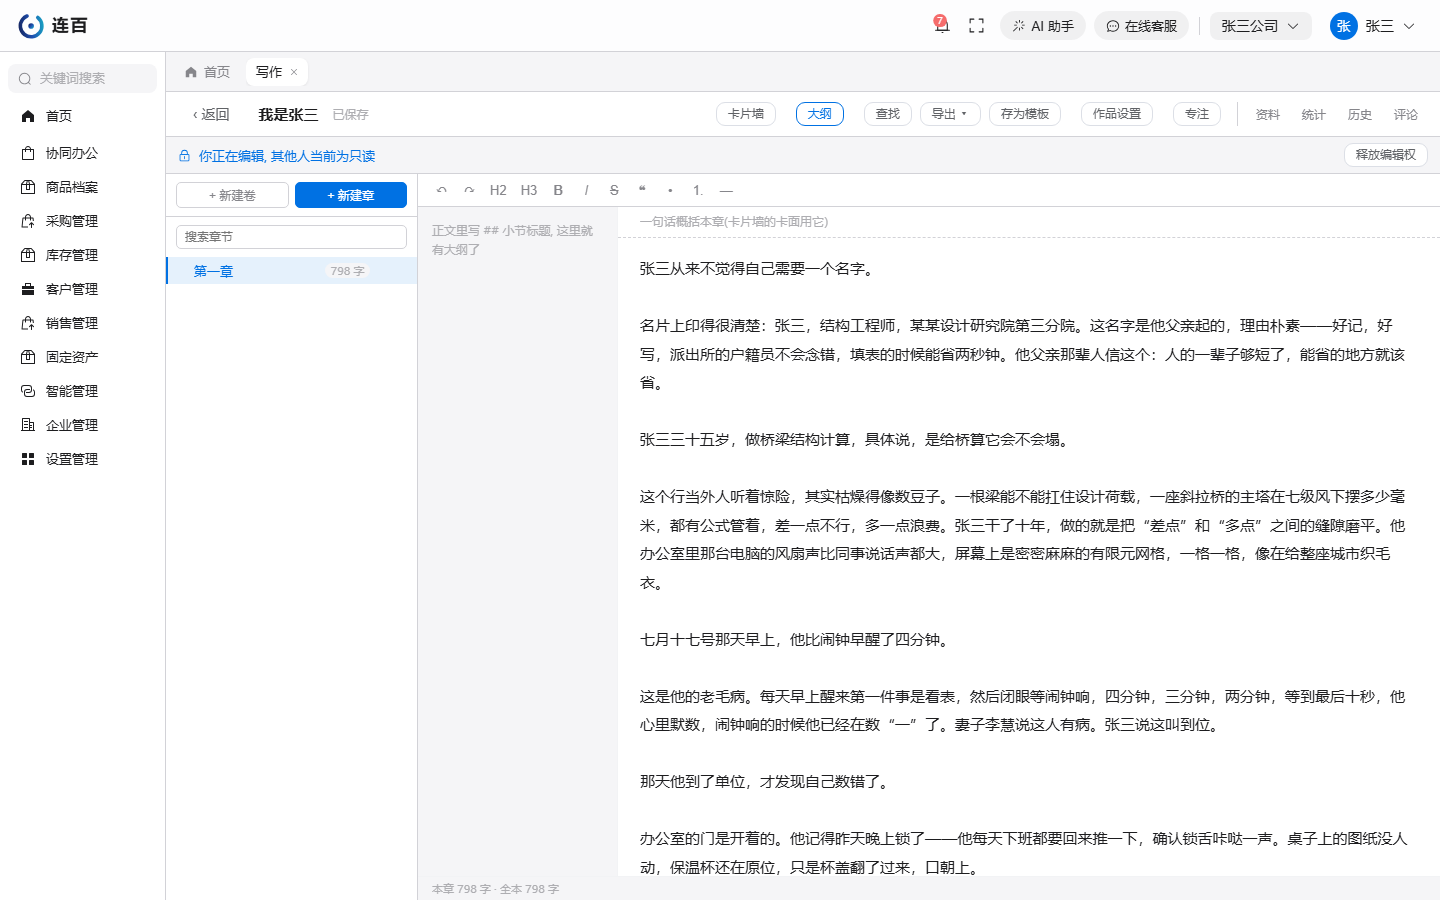Insert a numbered list
The width and height of the screenshot is (1440, 900).
click(x=698, y=190)
